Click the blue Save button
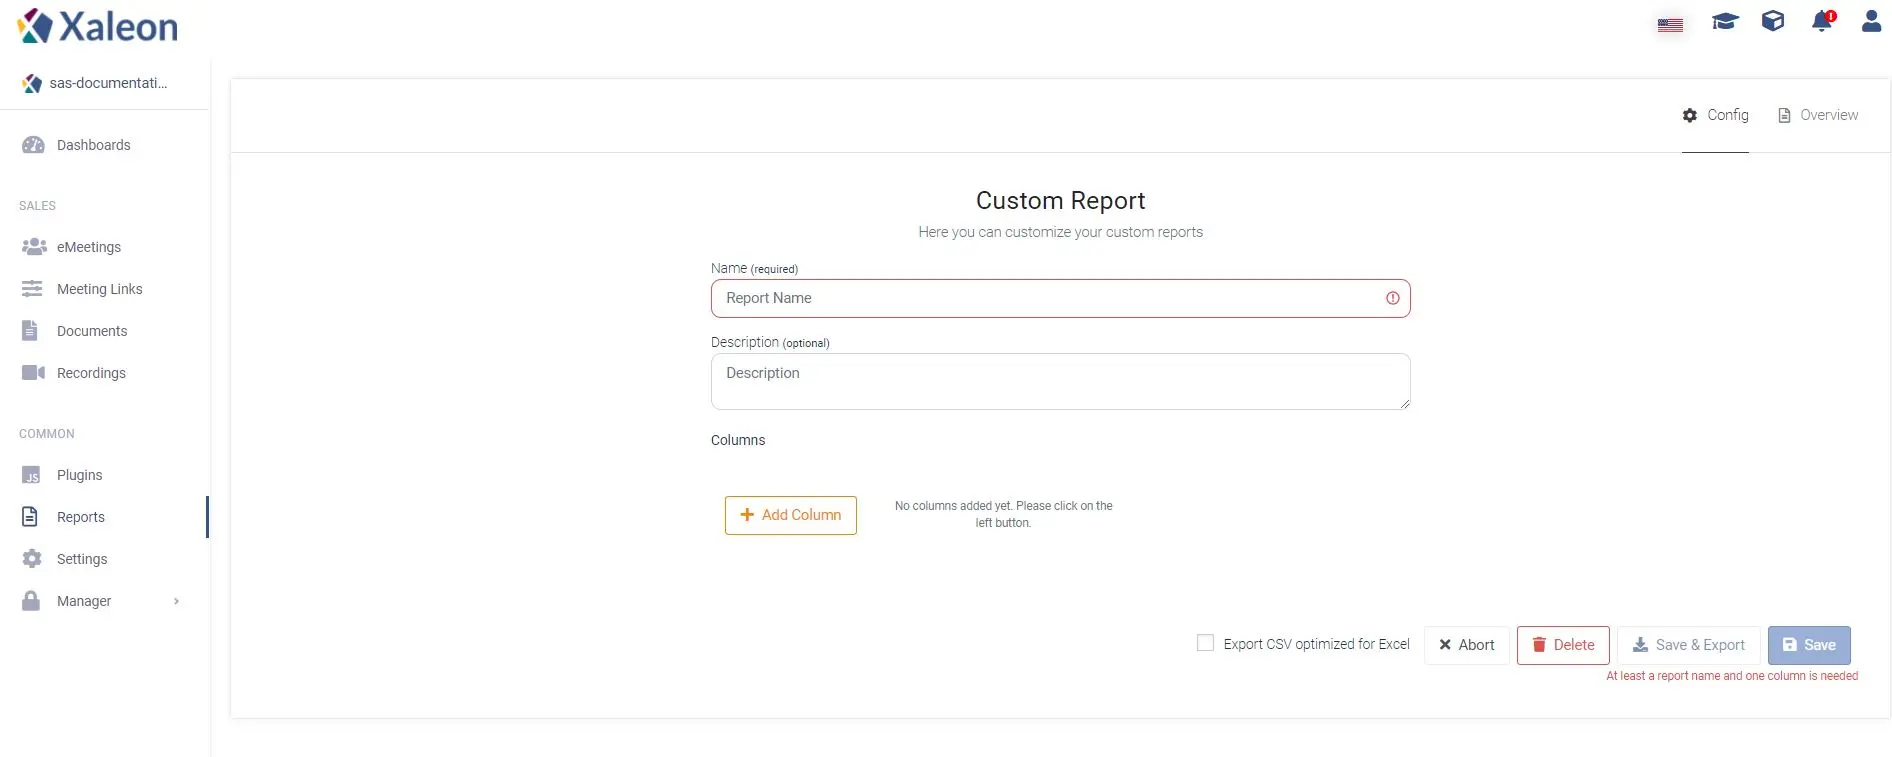 pos(1809,645)
